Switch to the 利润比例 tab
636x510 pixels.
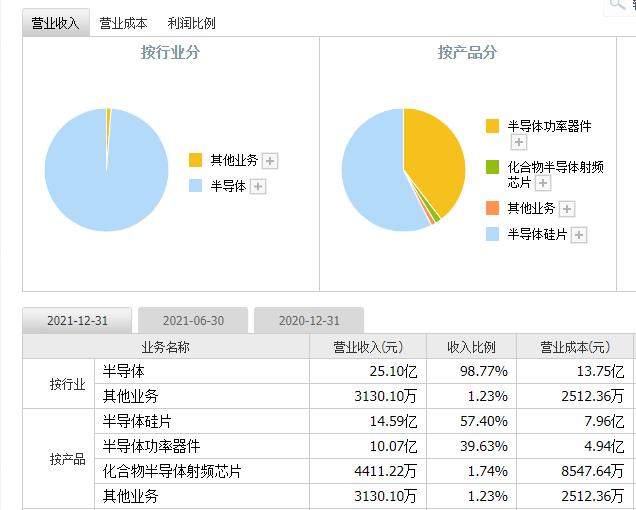pyautogui.click(x=191, y=23)
